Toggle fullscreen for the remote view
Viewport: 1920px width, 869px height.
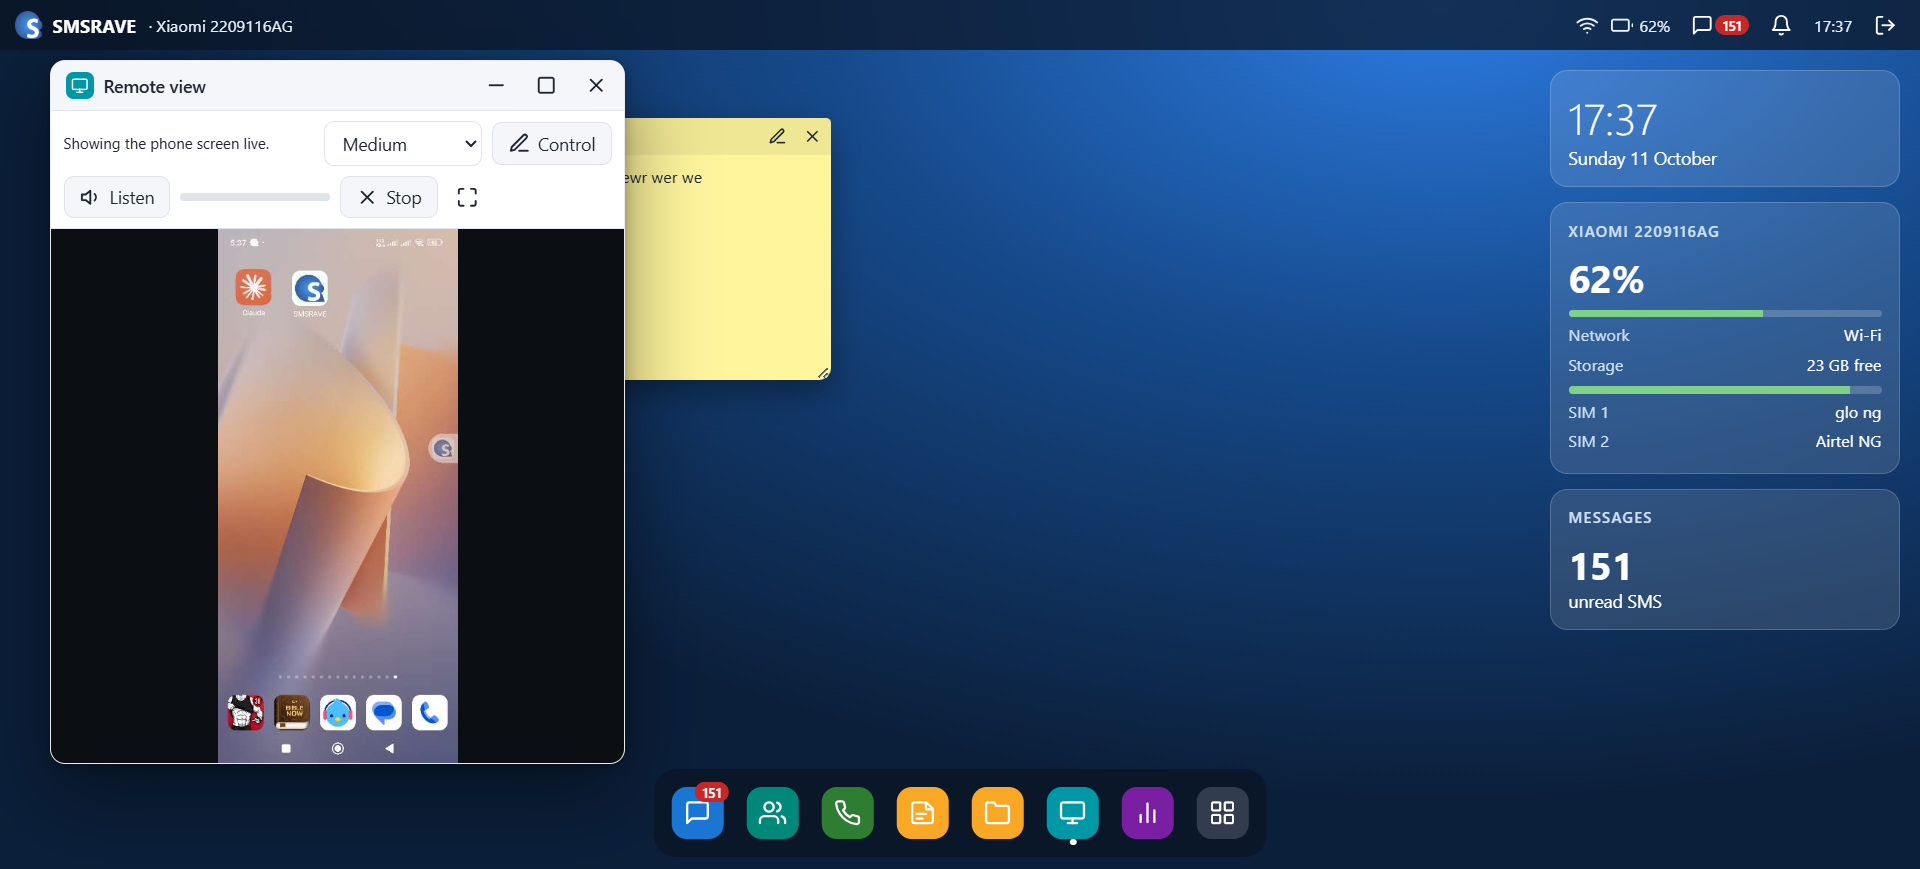point(467,197)
